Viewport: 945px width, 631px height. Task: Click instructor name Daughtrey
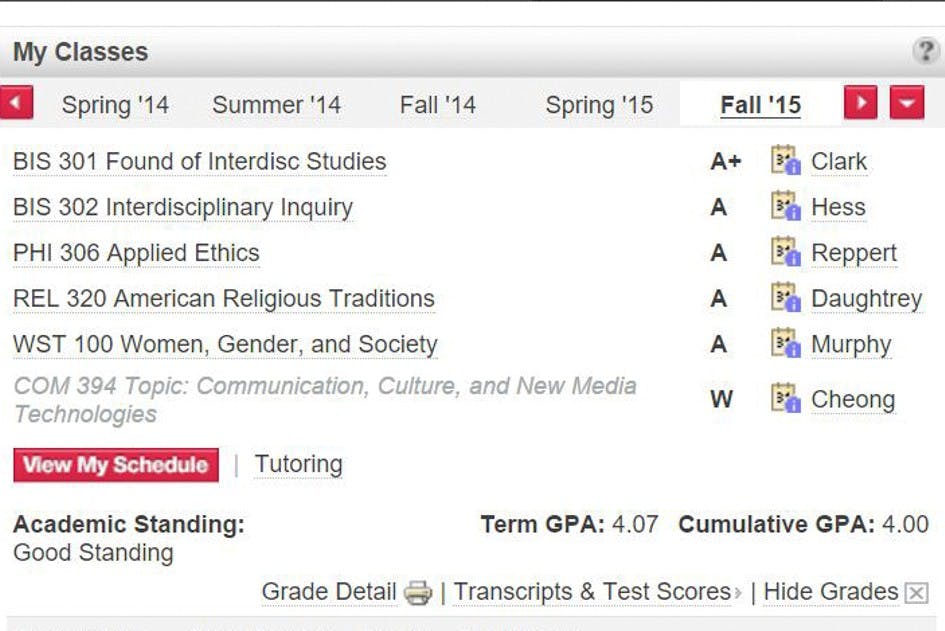pos(866,298)
